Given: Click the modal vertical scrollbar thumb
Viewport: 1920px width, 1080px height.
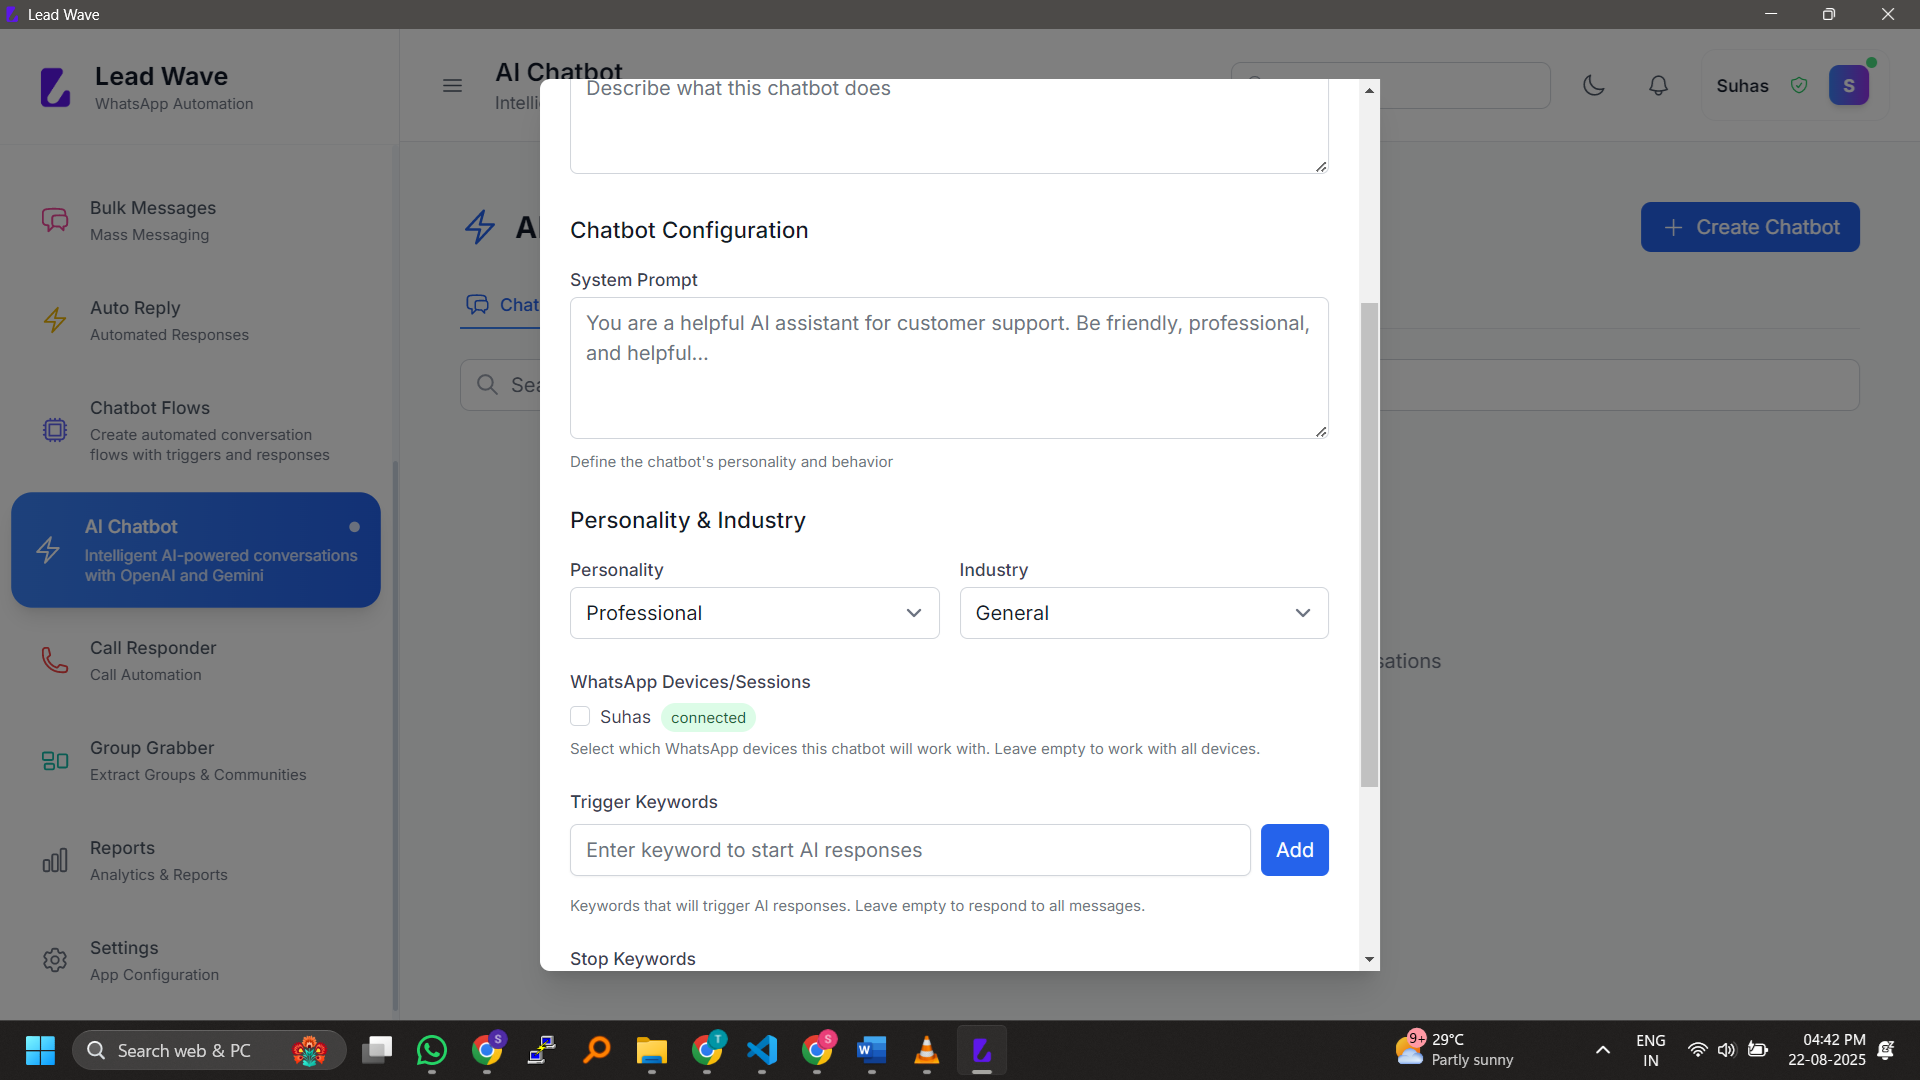Looking at the screenshot, I should pyautogui.click(x=1369, y=545).
